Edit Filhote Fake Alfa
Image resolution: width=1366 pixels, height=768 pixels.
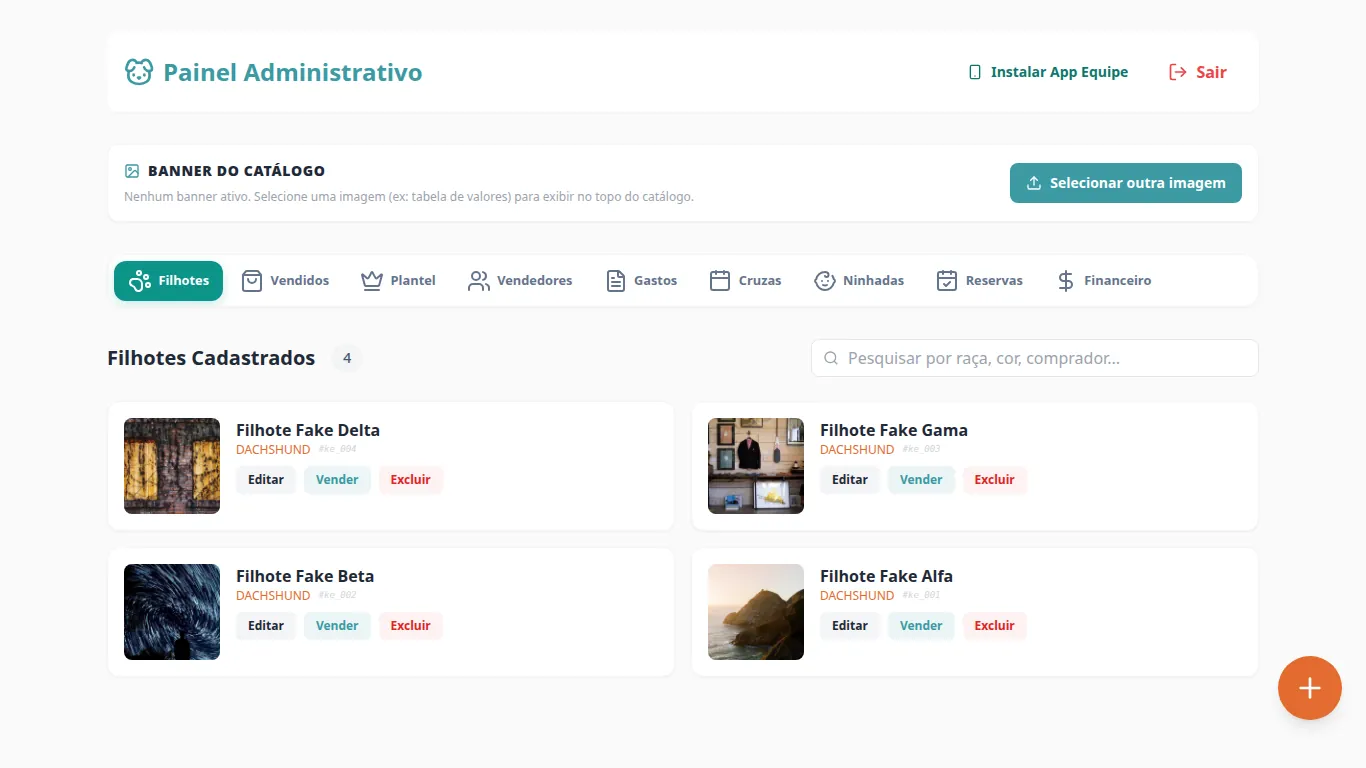coord(850,626)
